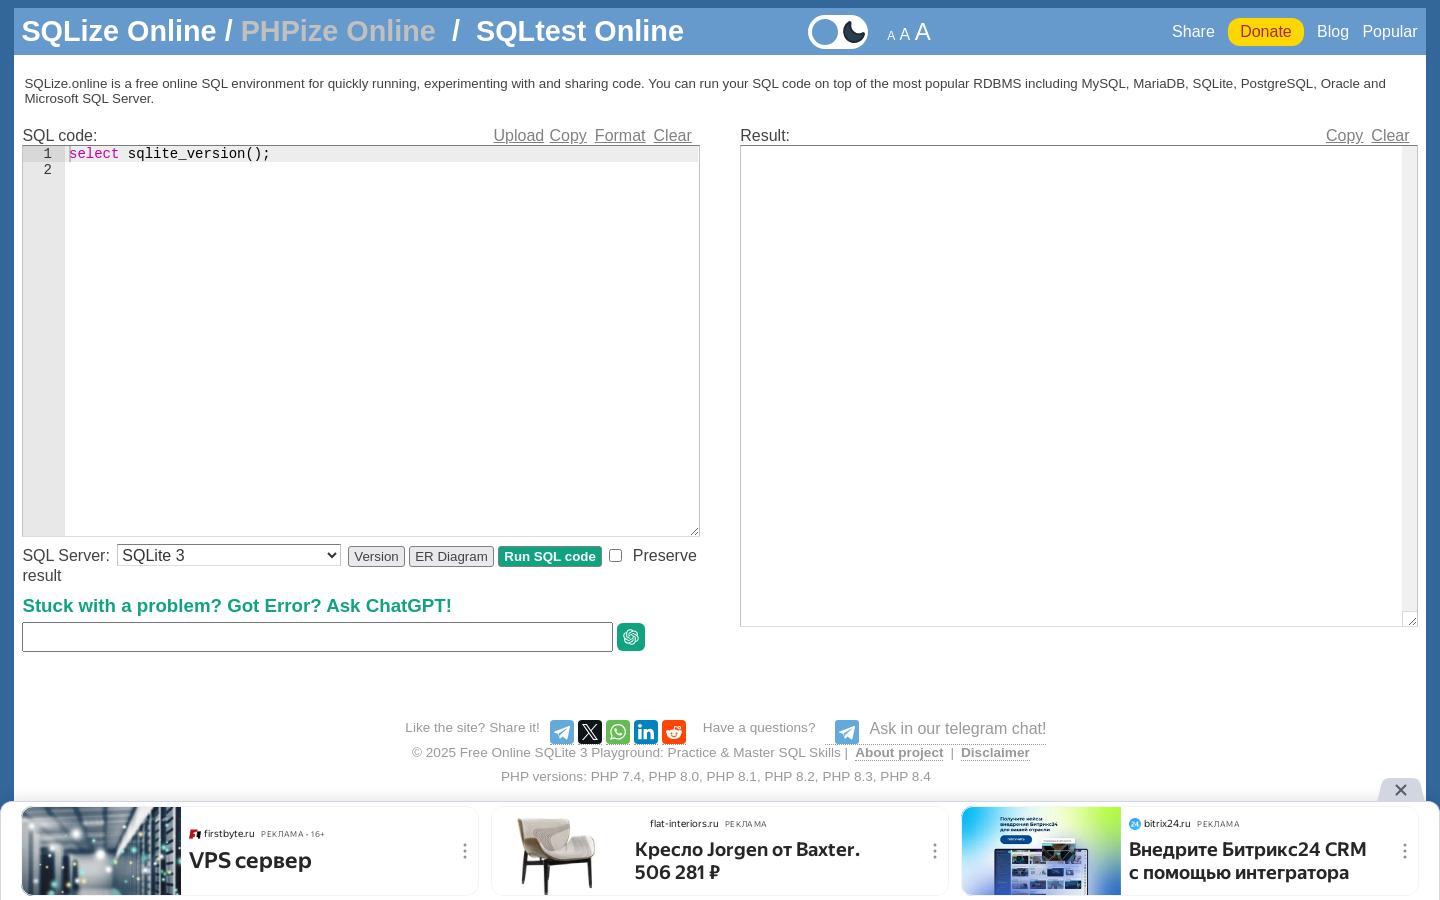Image resolution: width=1440 pixels, height=900 pixels.
Task: Open the Popular page
Action: click(1390, 32)
